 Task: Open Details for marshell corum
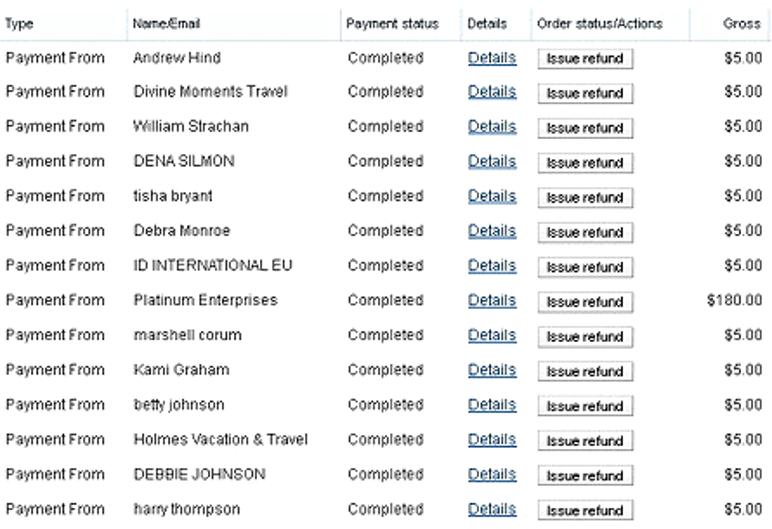[492, 335]
